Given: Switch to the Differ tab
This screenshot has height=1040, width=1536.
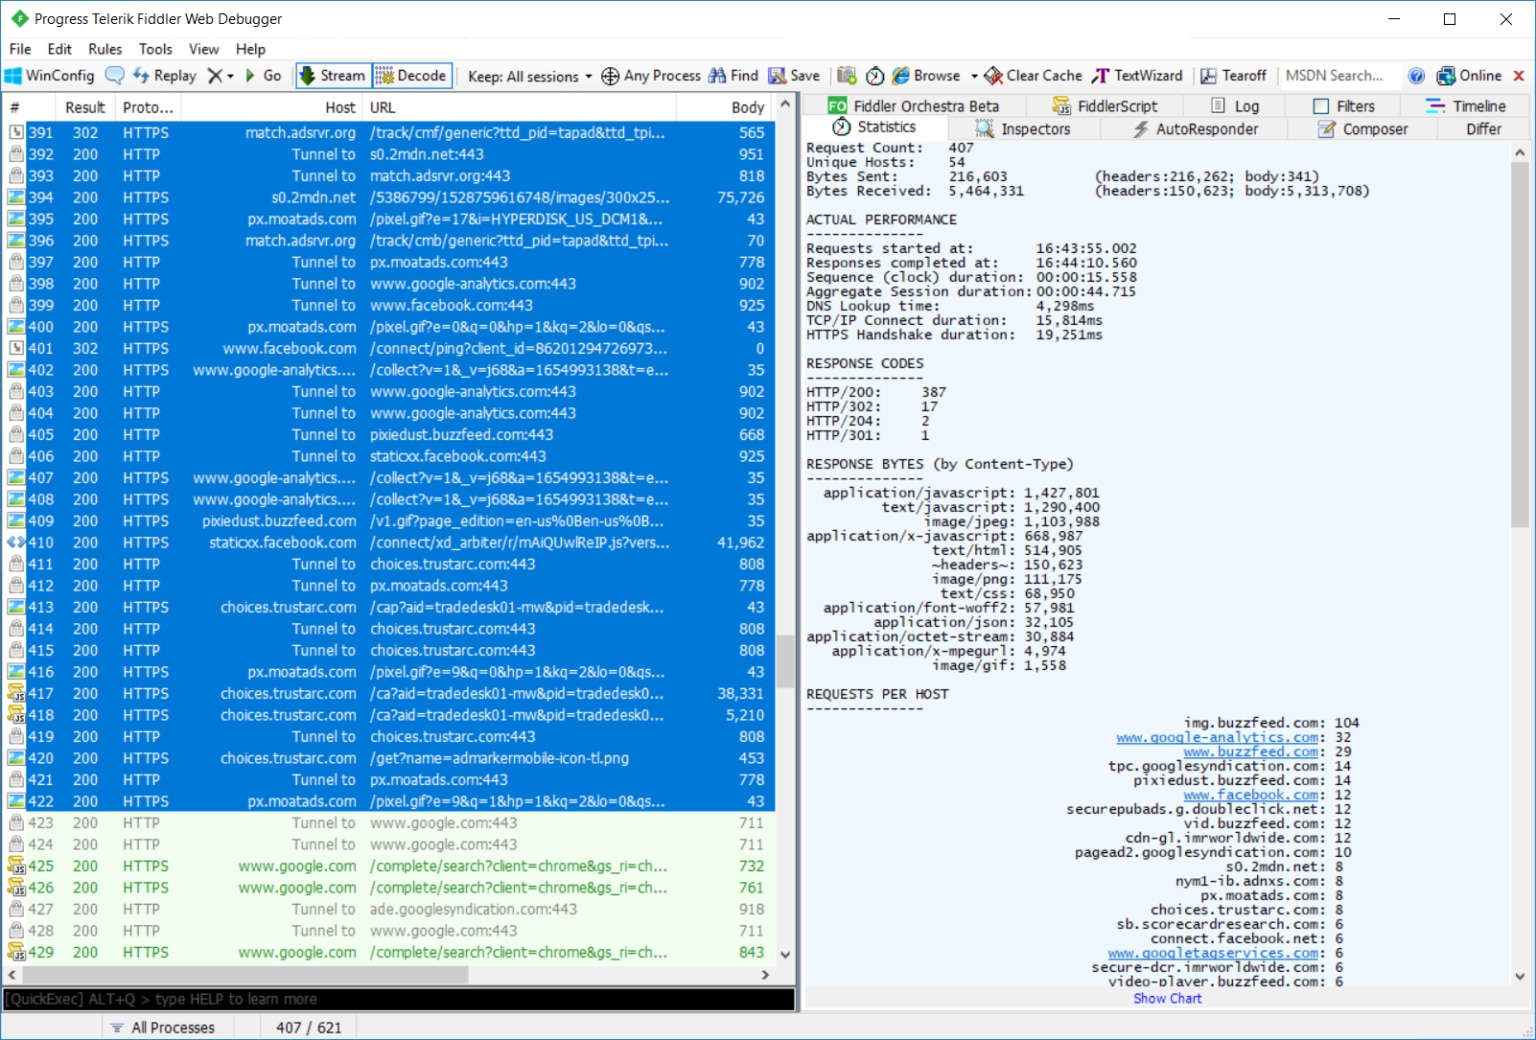Looking at the screenshot, I should tap(1484, 129).
